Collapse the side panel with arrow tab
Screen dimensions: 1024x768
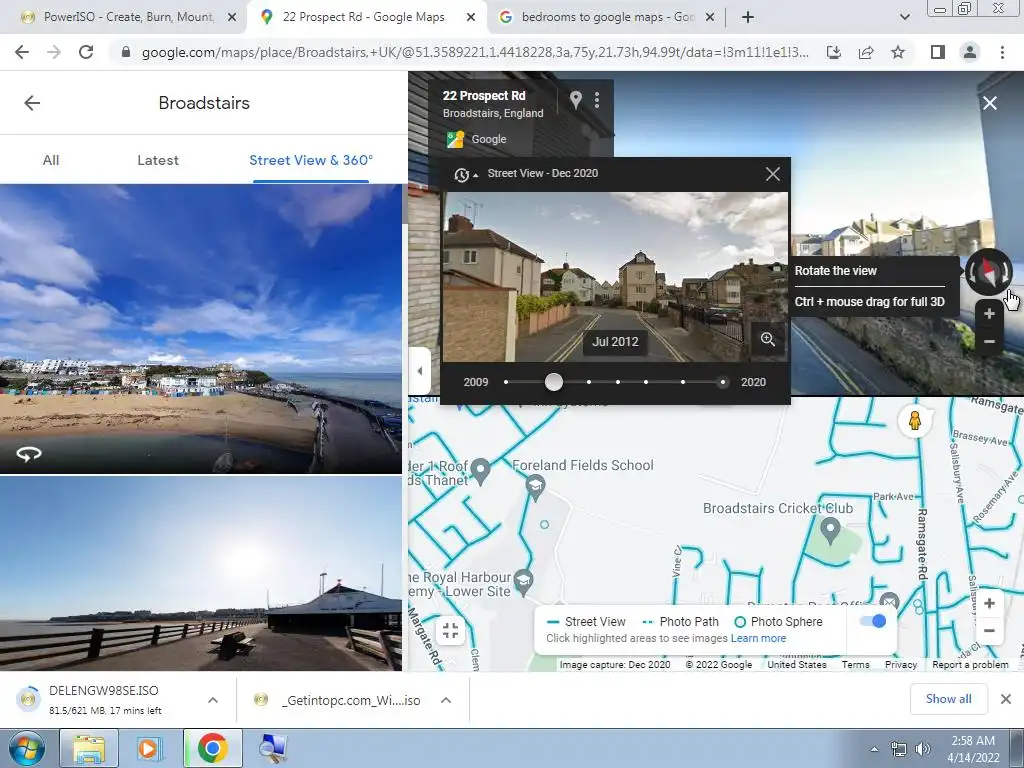click(419, 371)
